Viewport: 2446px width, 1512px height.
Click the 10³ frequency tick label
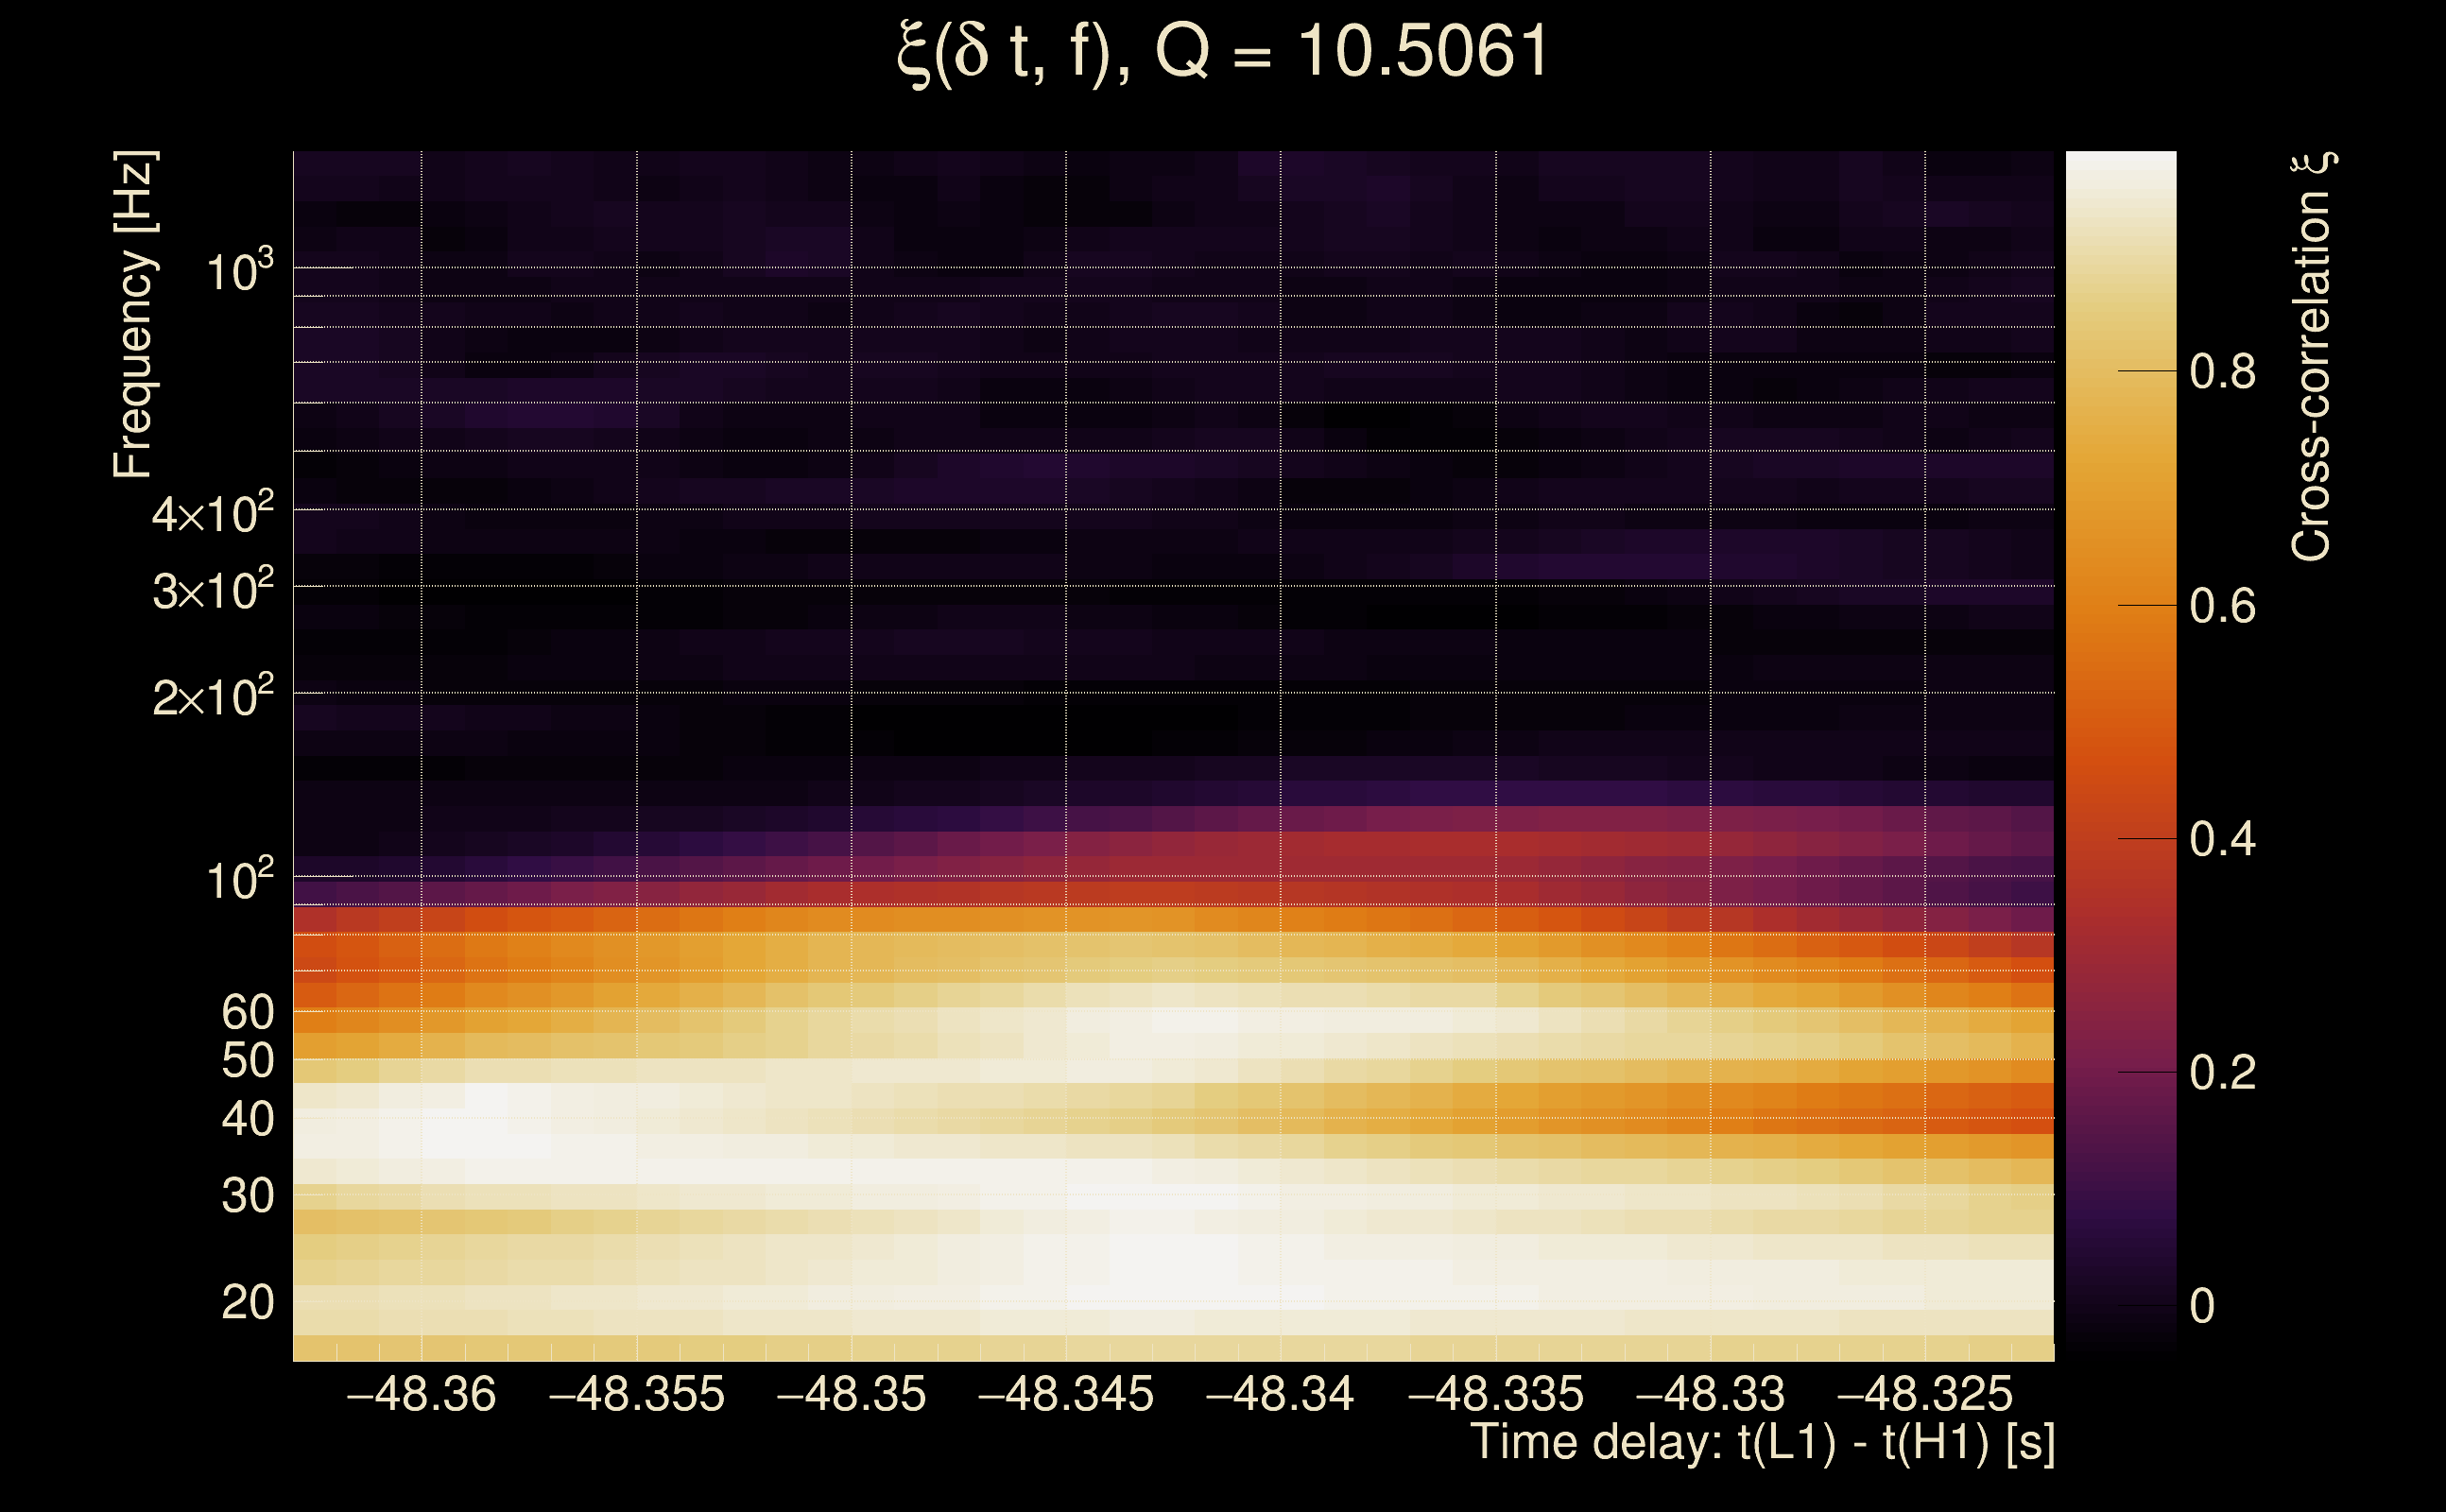coord(238,271)
